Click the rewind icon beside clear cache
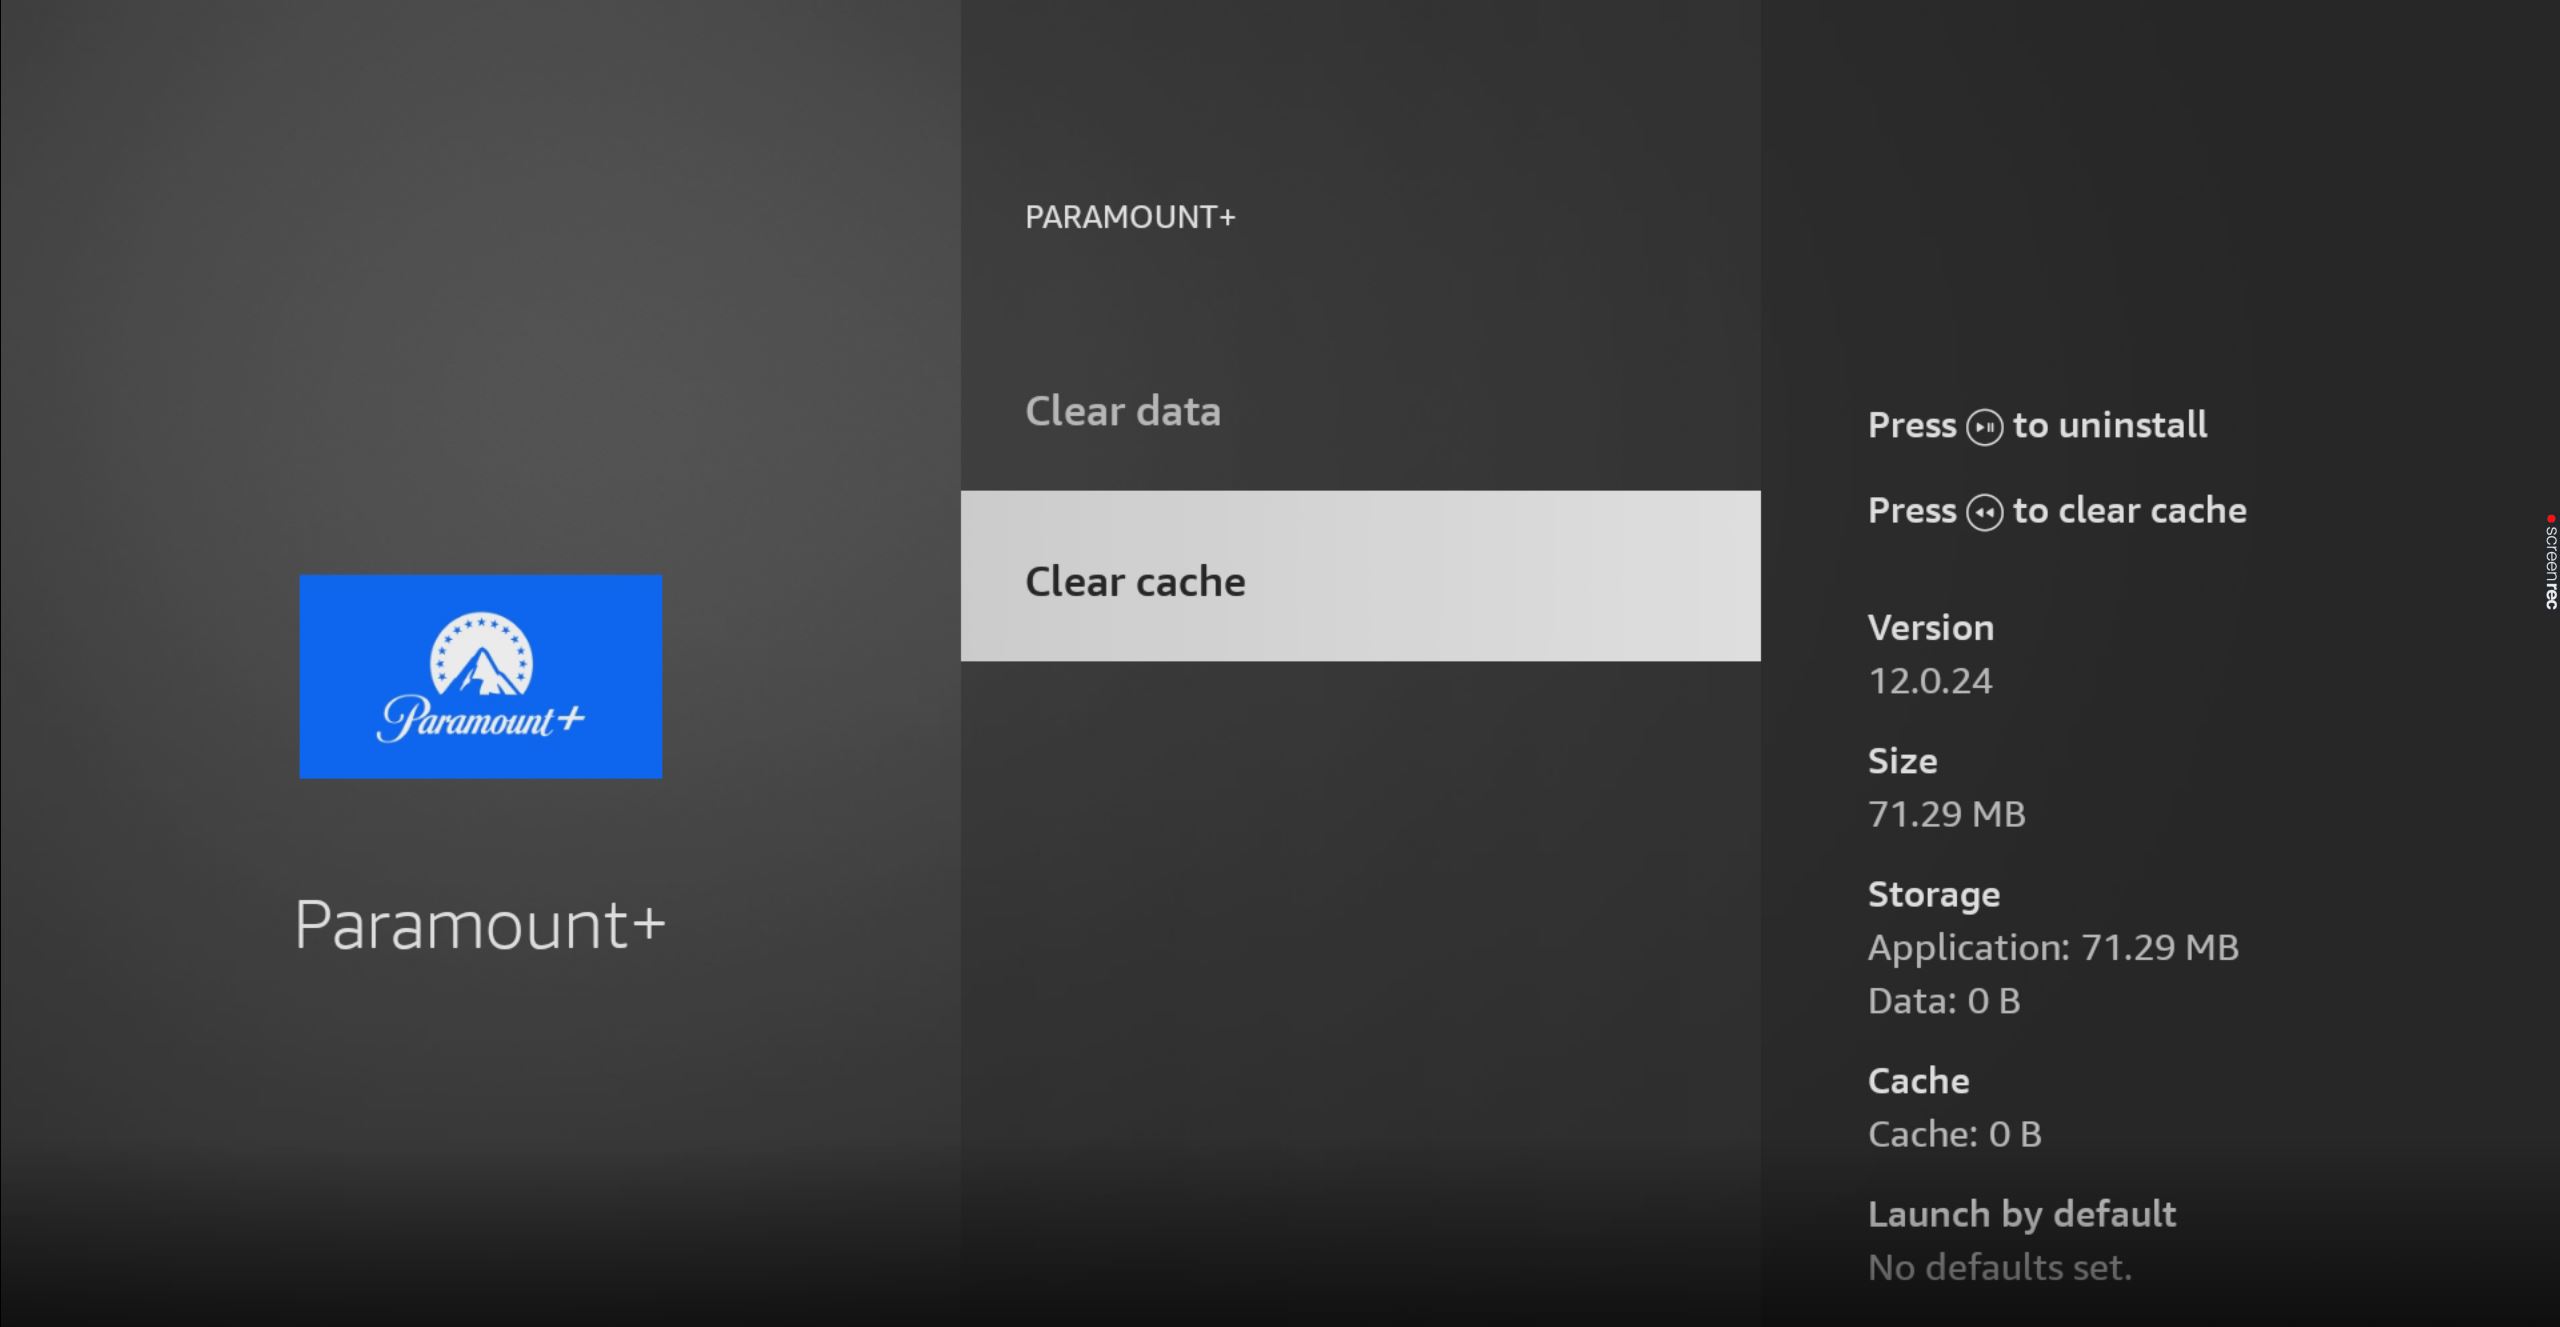The image size is (2560, 1327). click(1984, 513)
